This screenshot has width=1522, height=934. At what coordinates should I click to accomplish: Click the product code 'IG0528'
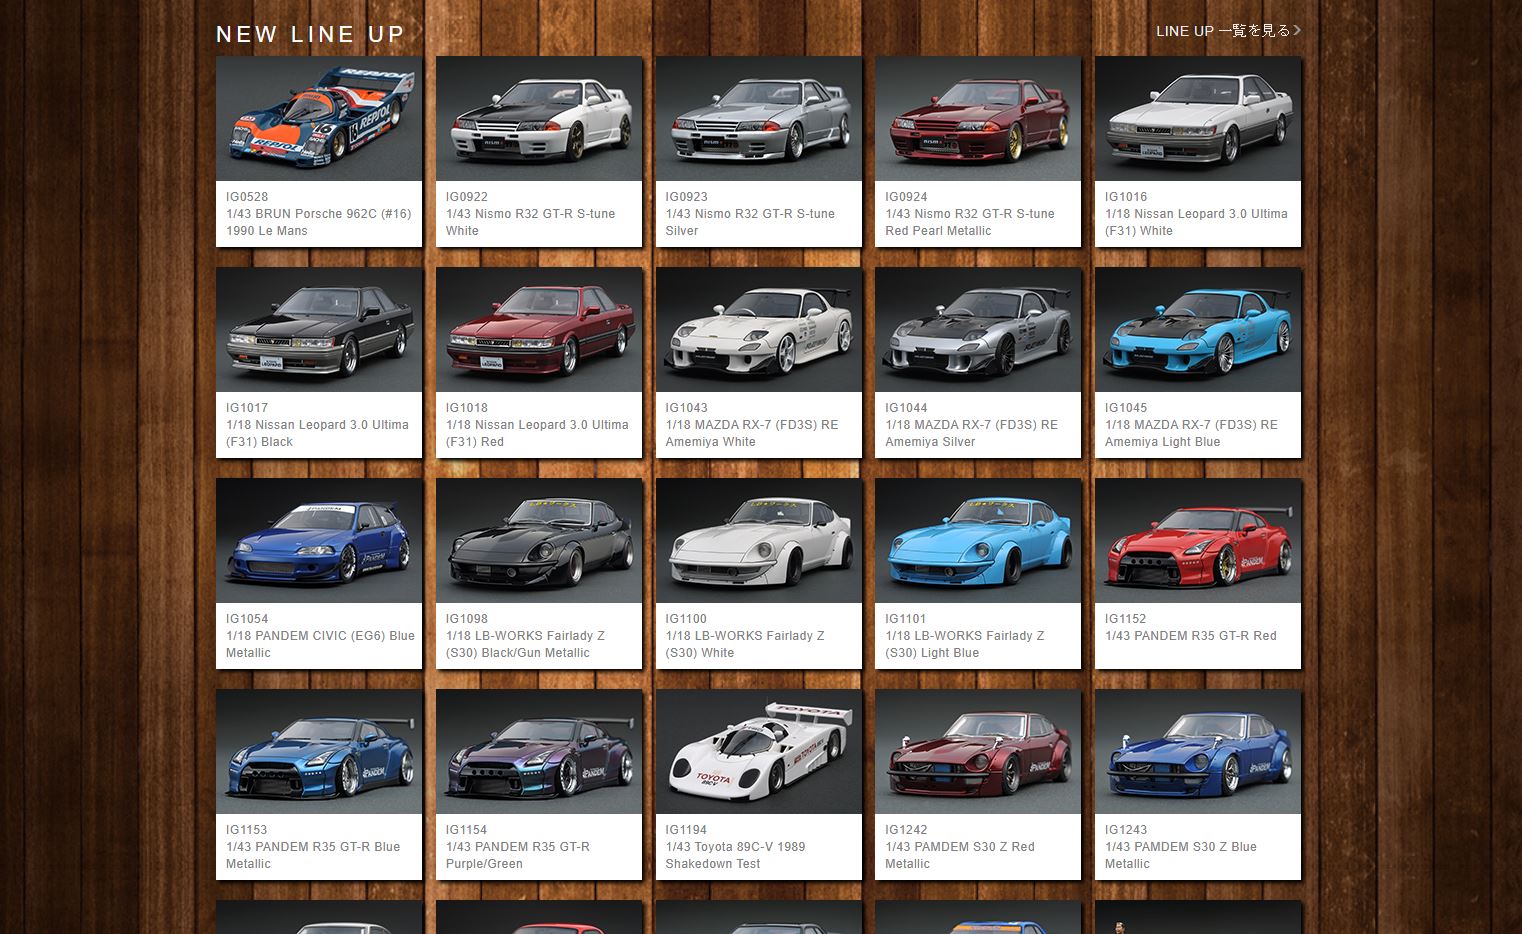click(247, 197)
